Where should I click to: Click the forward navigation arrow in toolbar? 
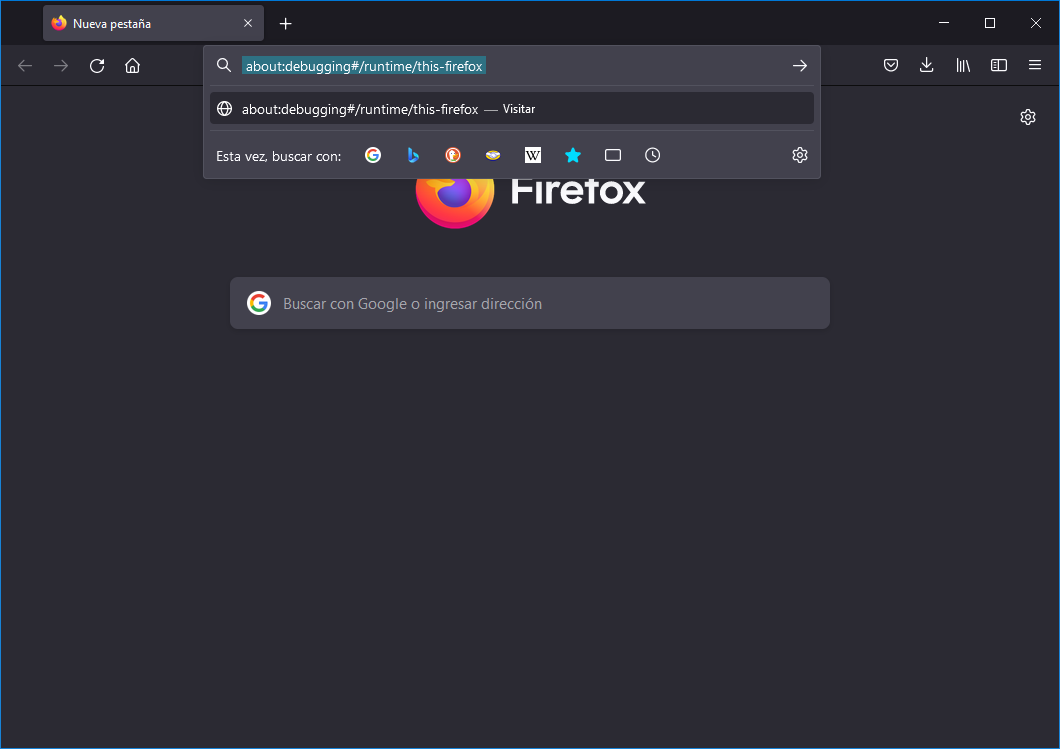(61, 66)
